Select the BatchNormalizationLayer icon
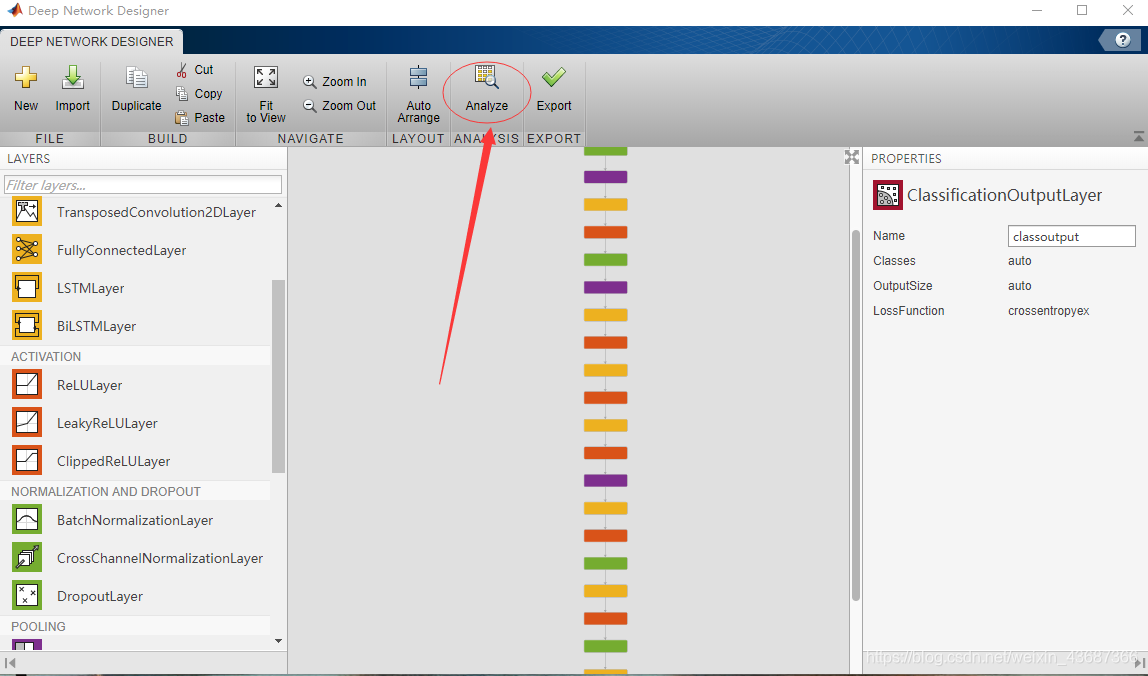Image resolution: width=1148 pixels, height=676 pixels. click(x=27, y=520)
